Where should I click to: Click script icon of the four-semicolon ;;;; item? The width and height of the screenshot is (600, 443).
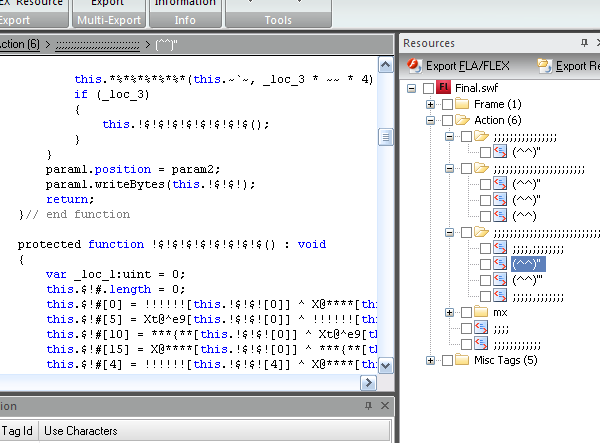[x=481, y=327]
